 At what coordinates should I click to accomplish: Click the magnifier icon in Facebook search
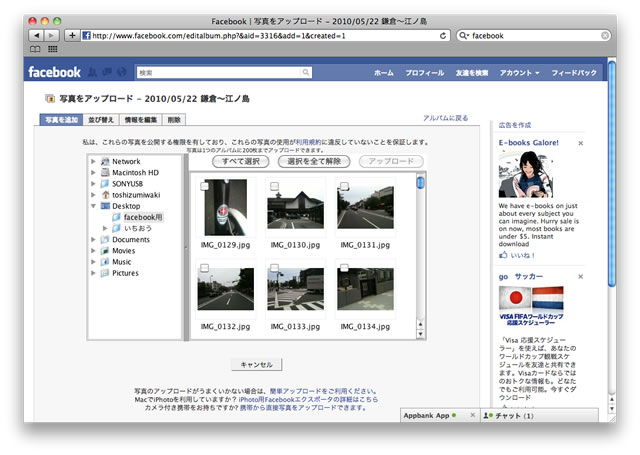[x=305, y=72]
